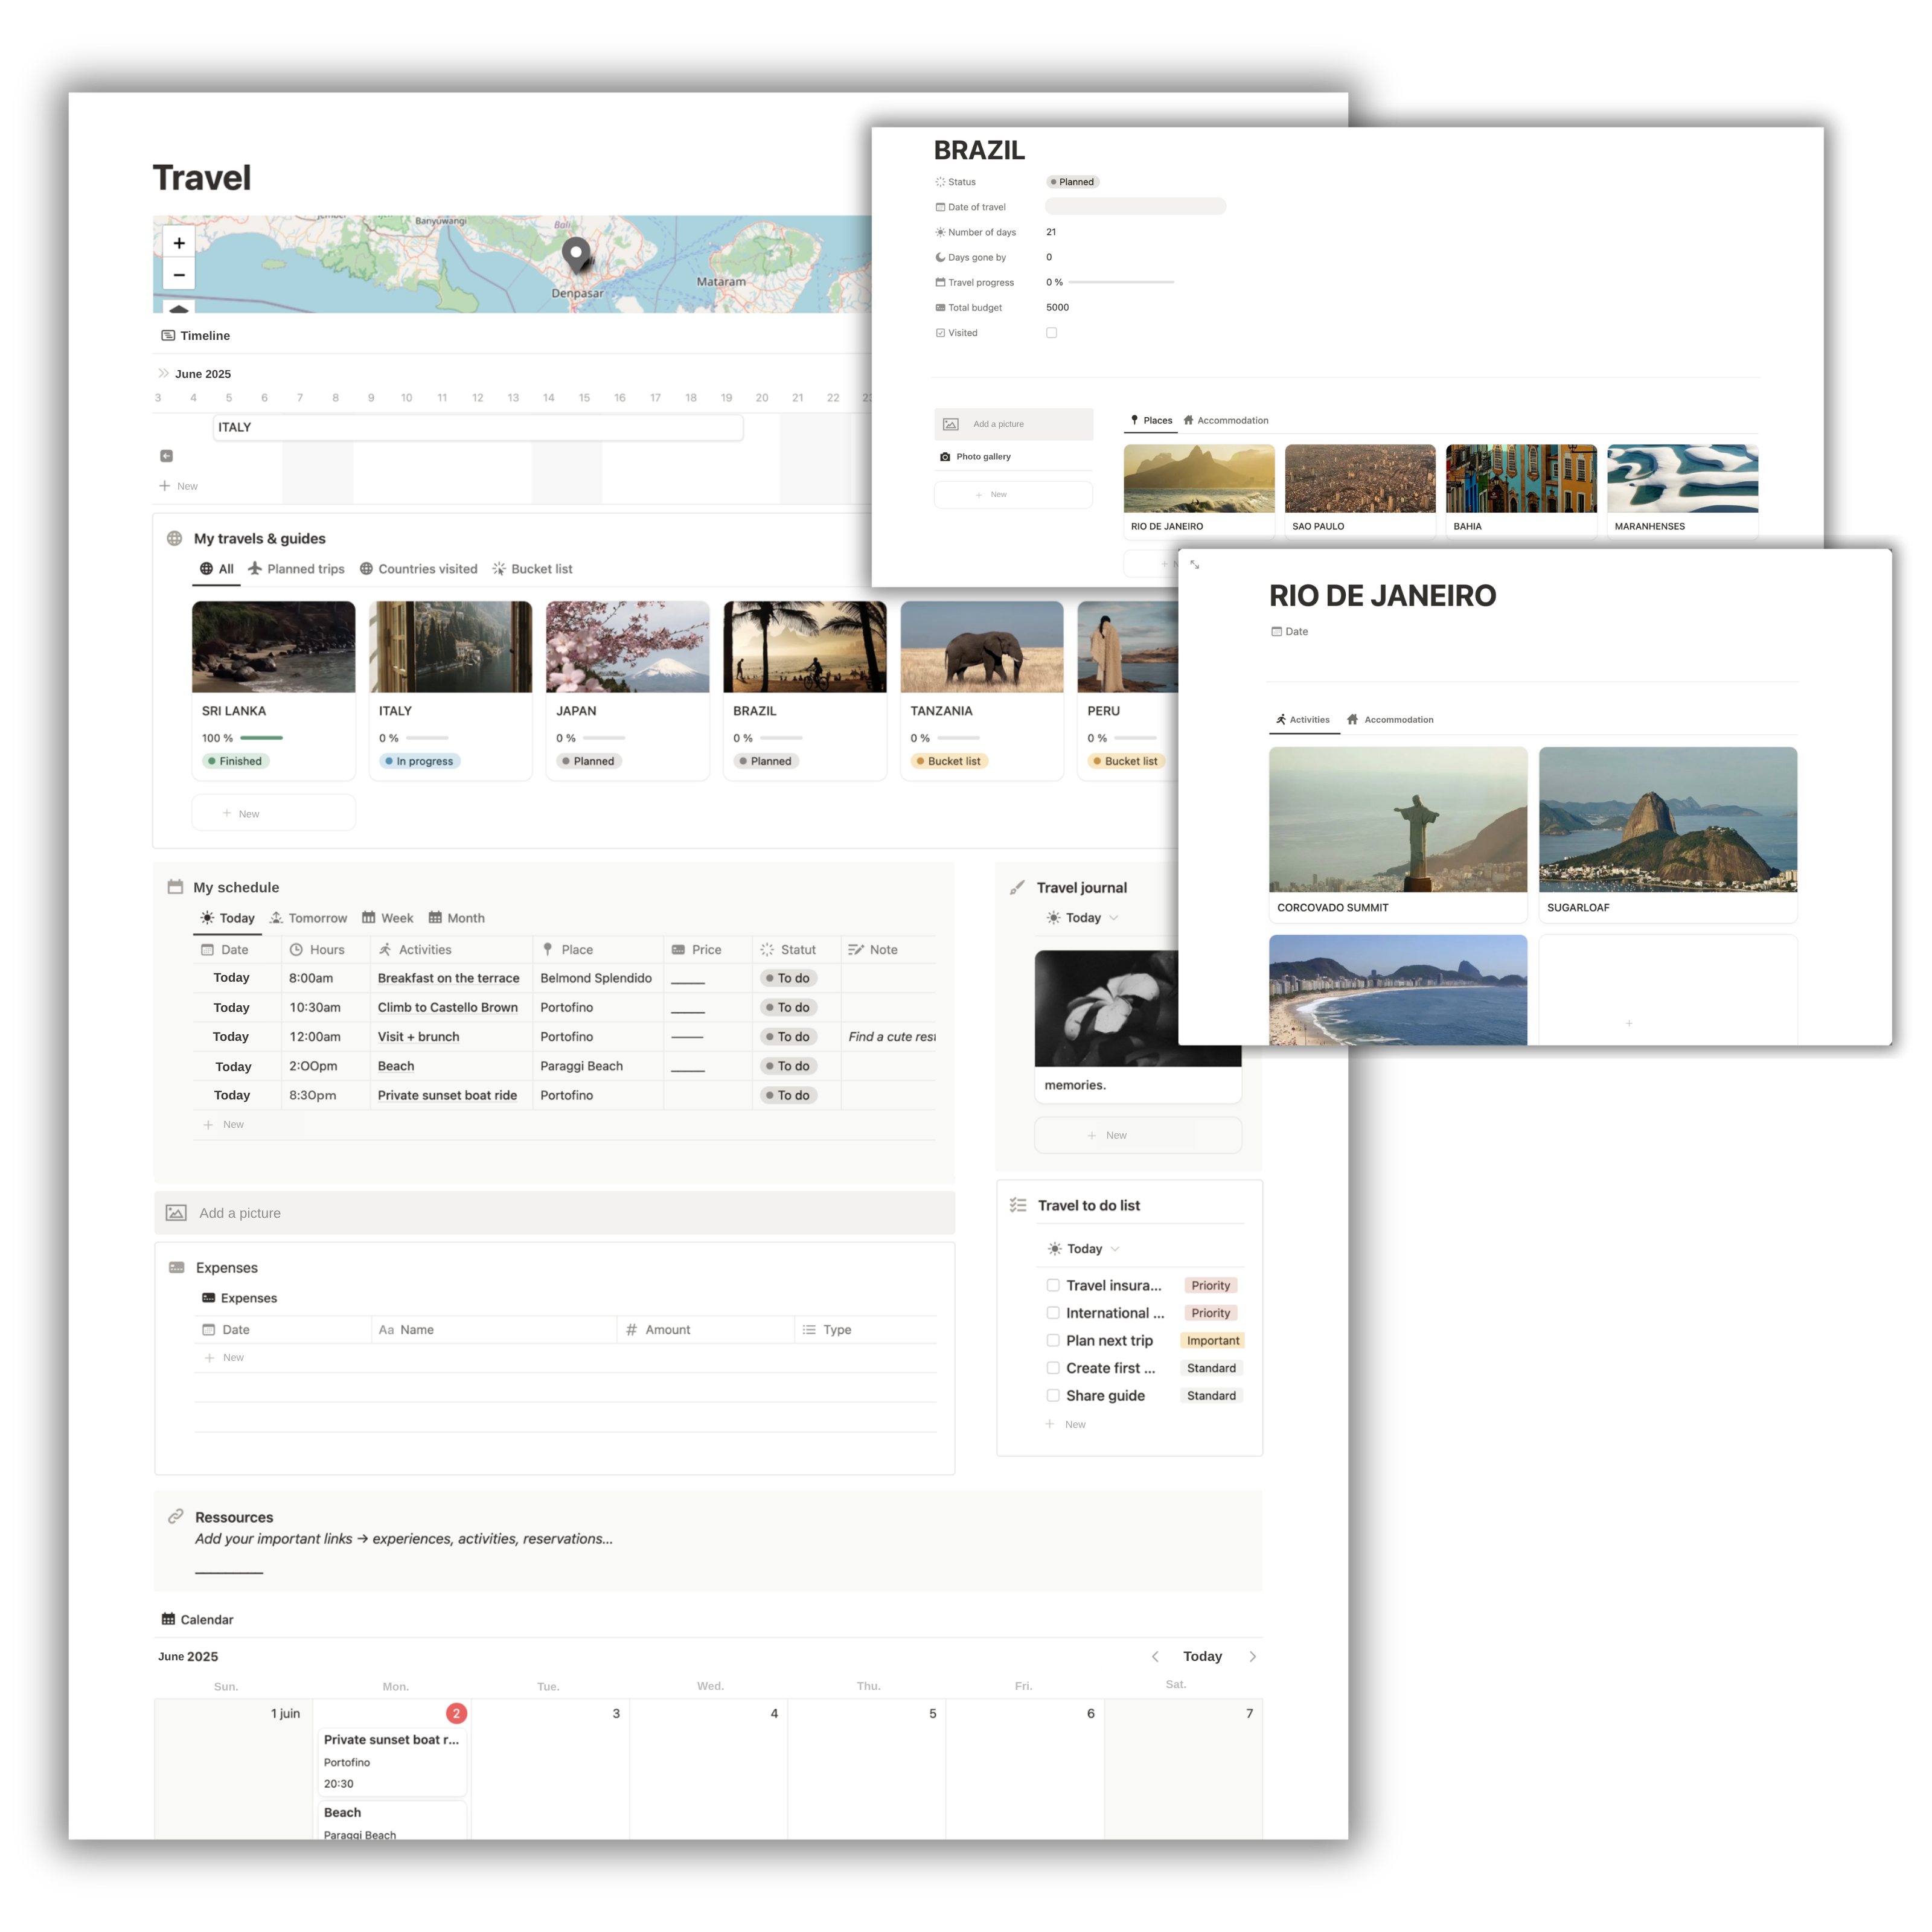Go to next calendar month
Viewport: 1932px width, 1932px height.
(1252, 1657)
